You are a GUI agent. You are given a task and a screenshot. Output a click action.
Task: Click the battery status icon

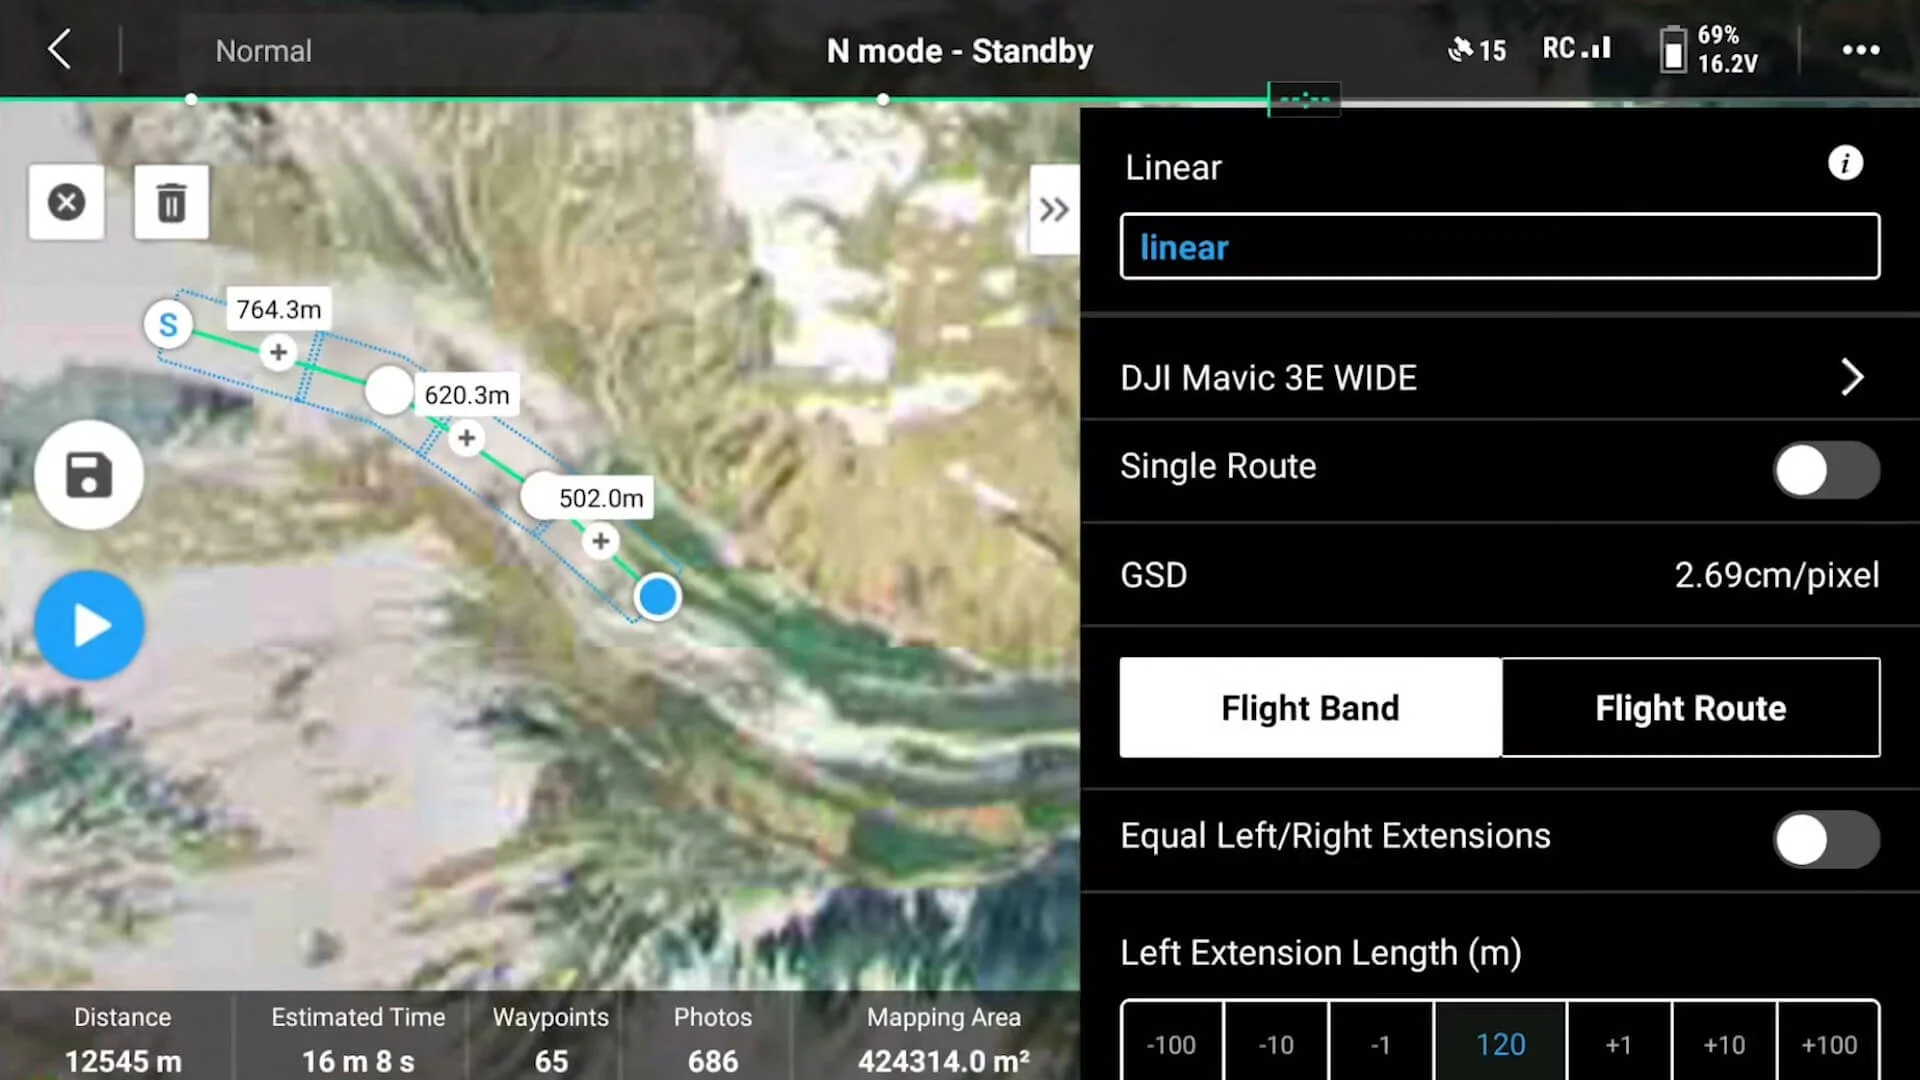(x=1673, y=50)
